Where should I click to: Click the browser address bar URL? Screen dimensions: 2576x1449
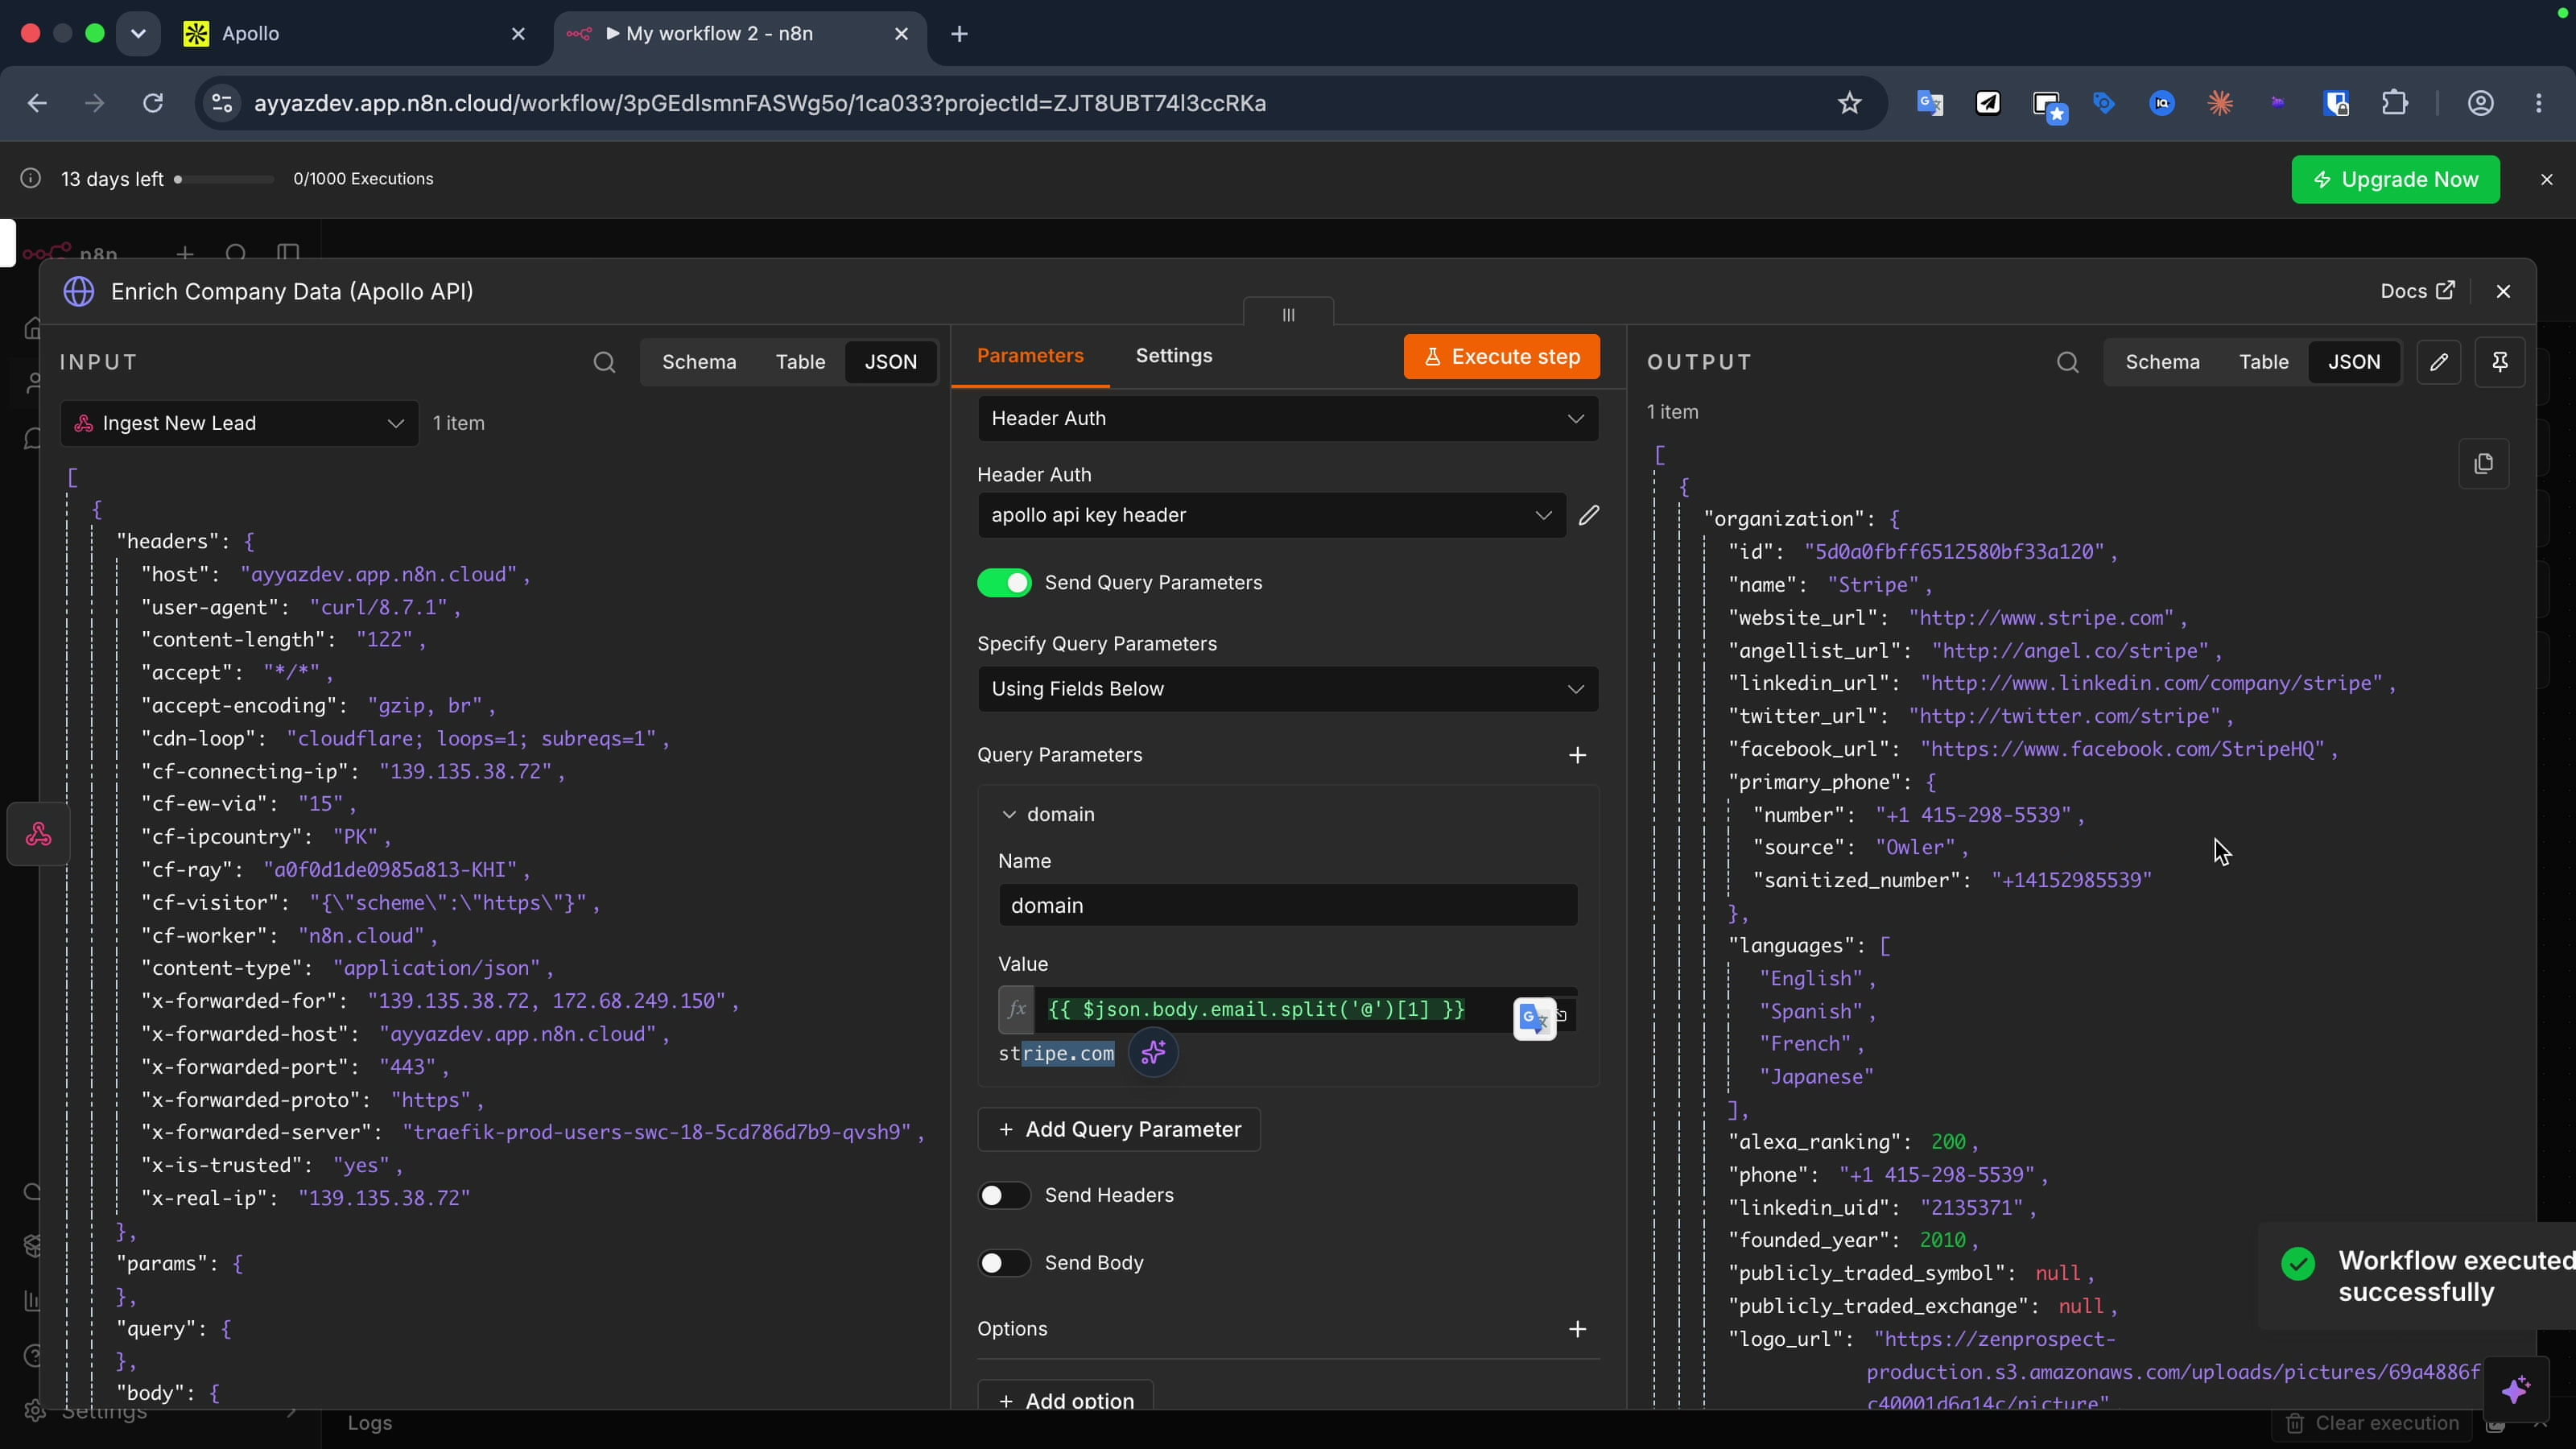tap(760, 103)
